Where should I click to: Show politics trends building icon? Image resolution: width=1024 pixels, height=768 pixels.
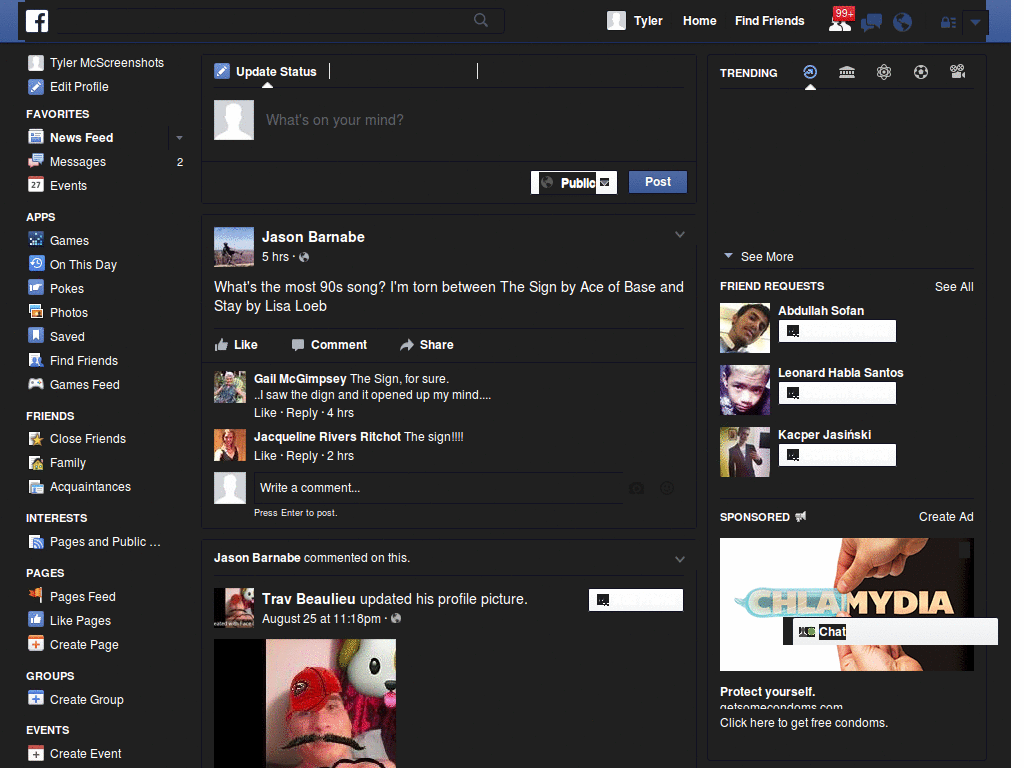(x=846, y=72)
